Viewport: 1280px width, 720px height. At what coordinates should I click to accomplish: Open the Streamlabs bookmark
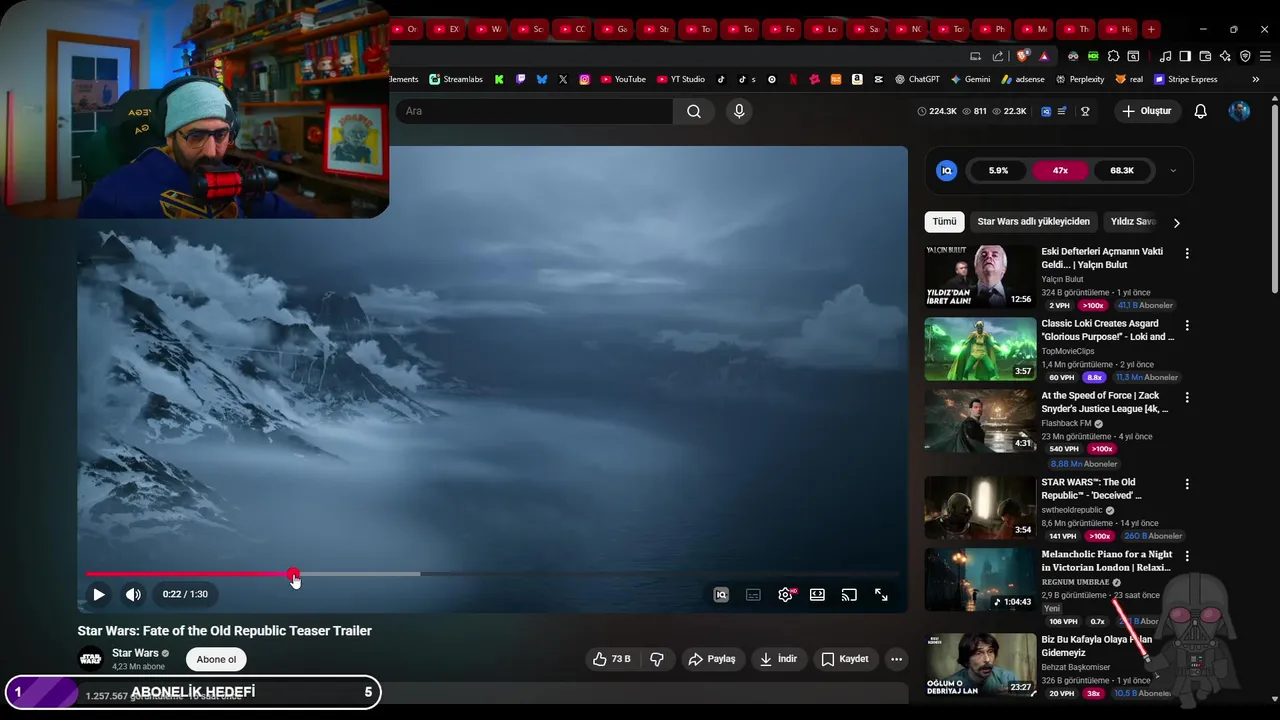tap(456, 79)
